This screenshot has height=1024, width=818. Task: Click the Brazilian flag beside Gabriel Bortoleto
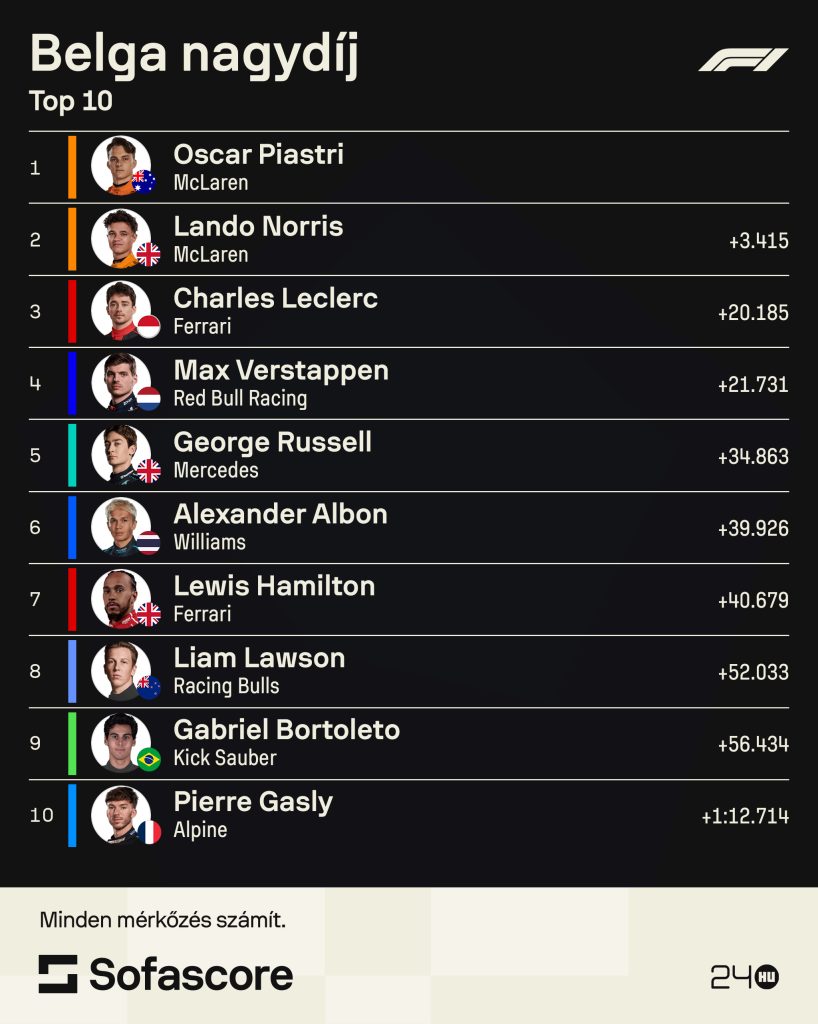[x=148, y=758]
